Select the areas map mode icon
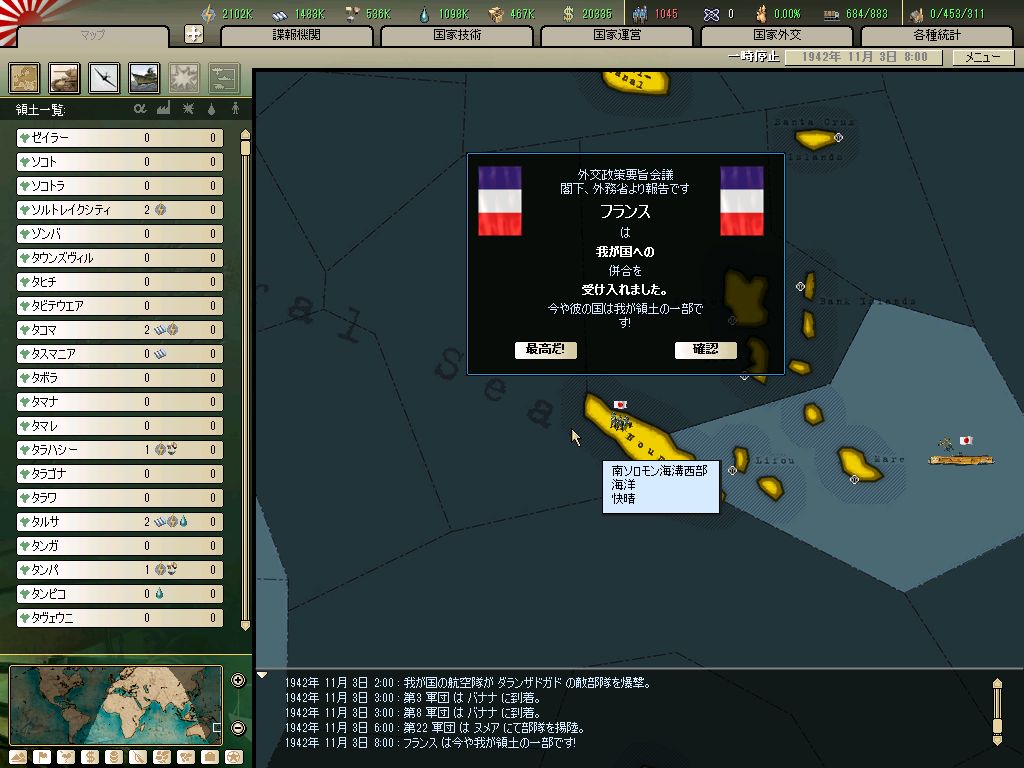 click(x=186, y=757)
